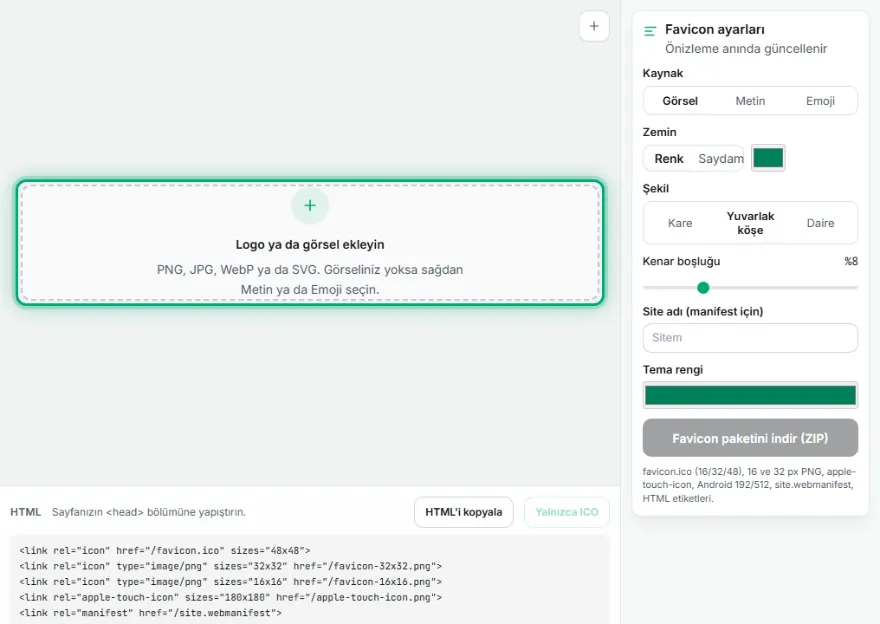Click the Kenar boşluğu slider handle
This screenshot has width=880, height=624.
(x=703, y=288)
